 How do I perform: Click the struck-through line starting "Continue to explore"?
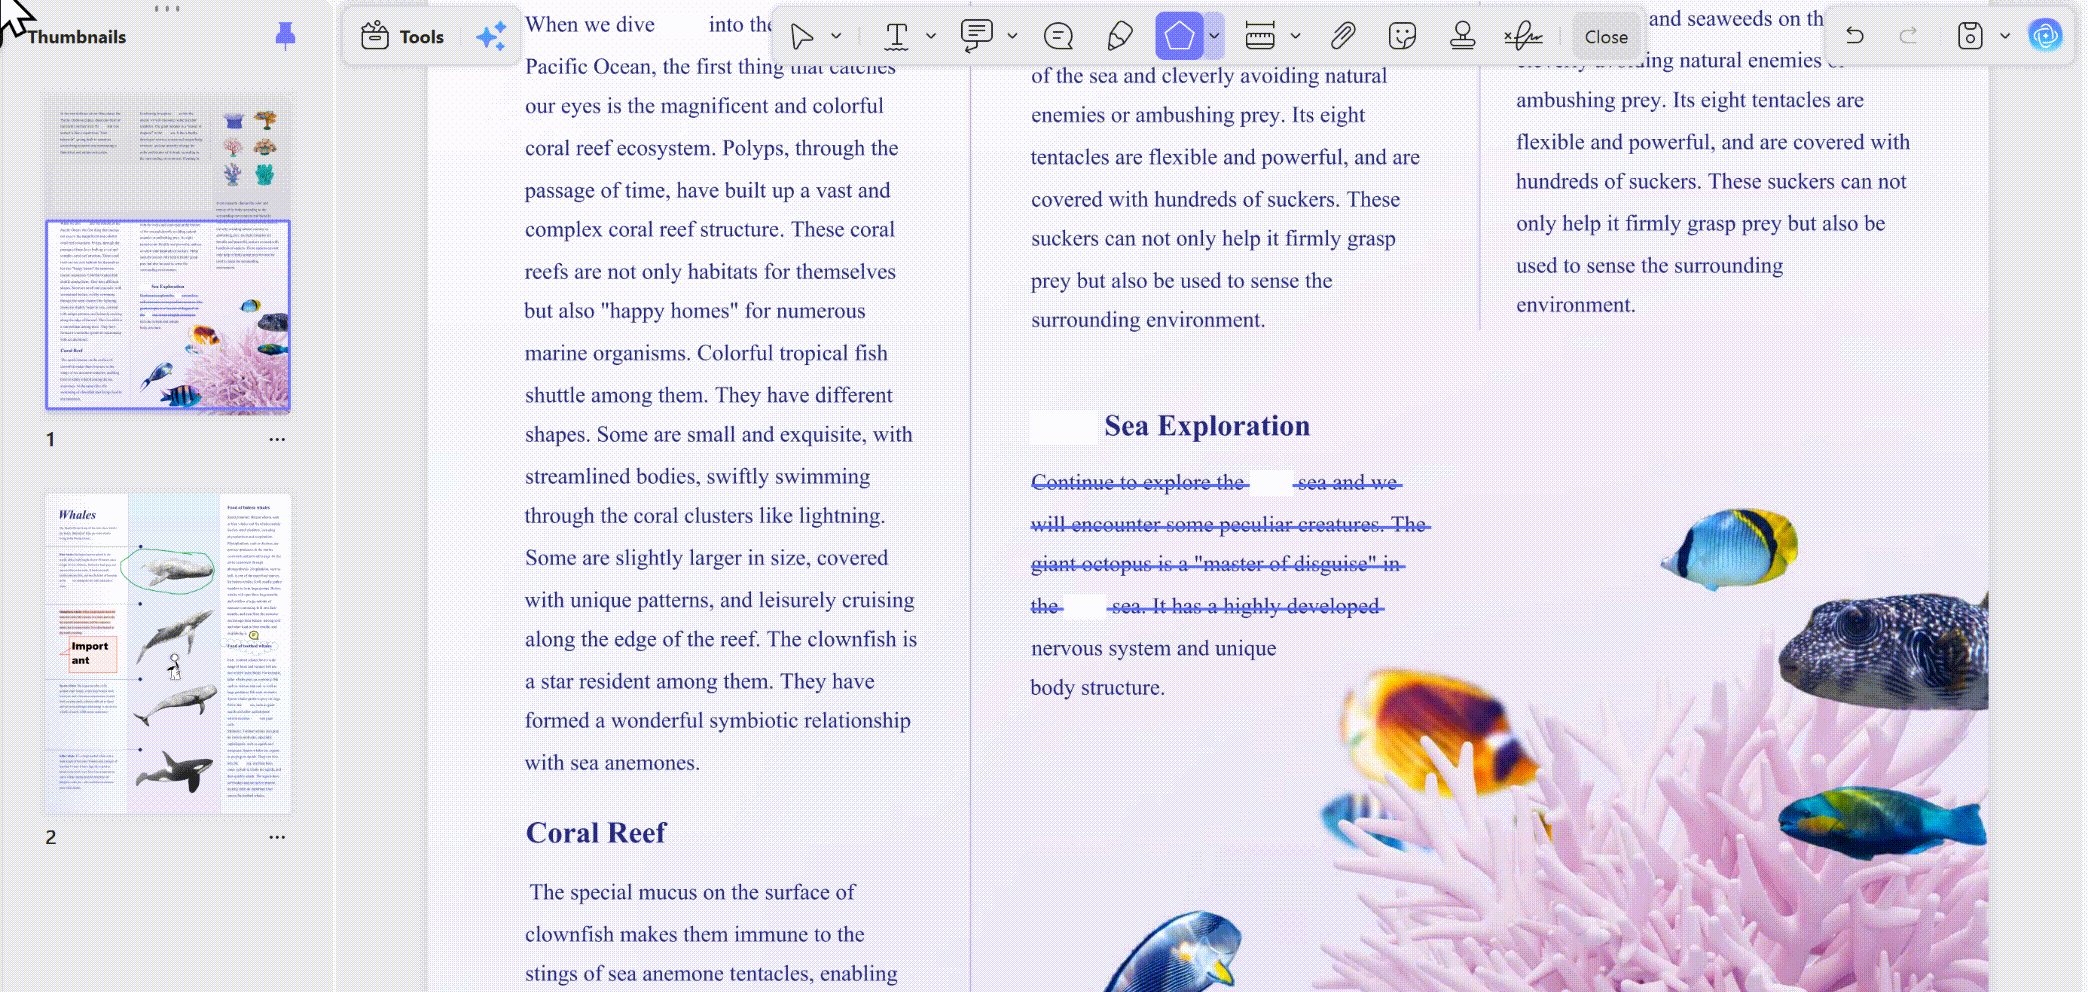[1216, 483]
